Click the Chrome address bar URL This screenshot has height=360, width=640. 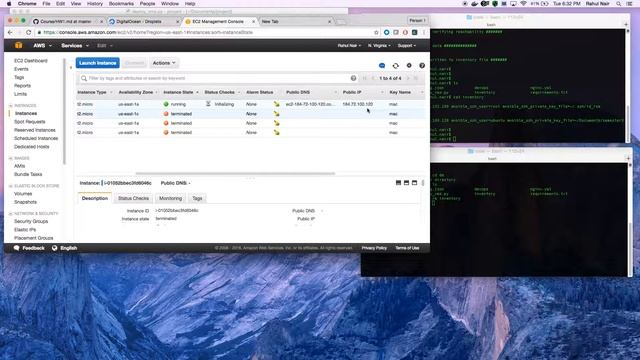(x=204, y=32)
